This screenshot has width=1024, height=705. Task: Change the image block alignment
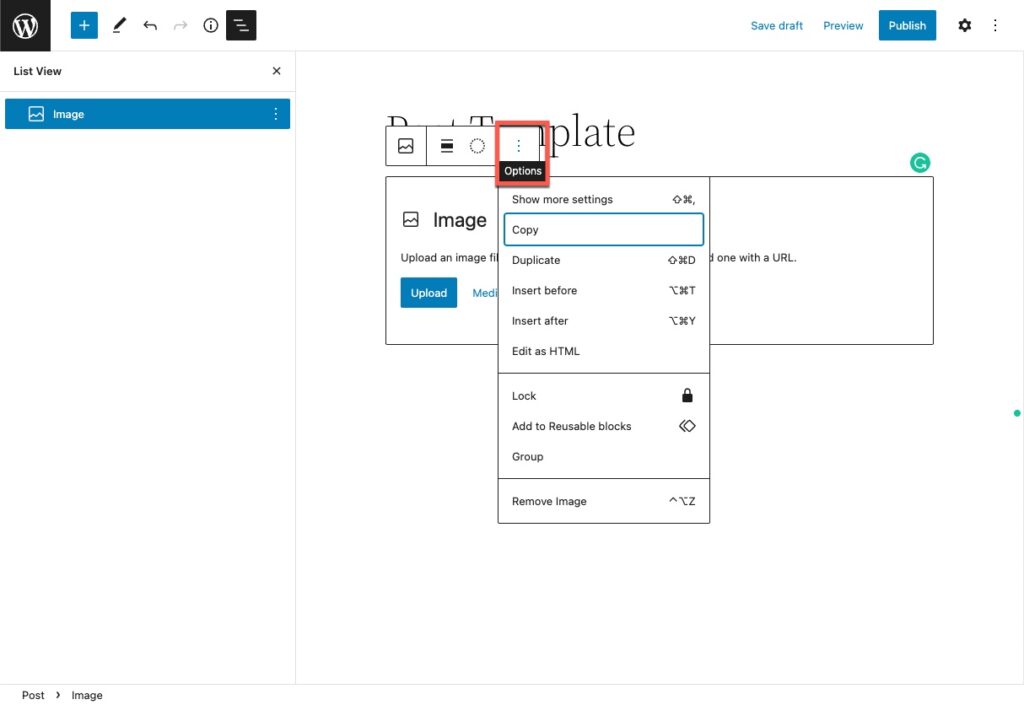click(x=447, y=146)
